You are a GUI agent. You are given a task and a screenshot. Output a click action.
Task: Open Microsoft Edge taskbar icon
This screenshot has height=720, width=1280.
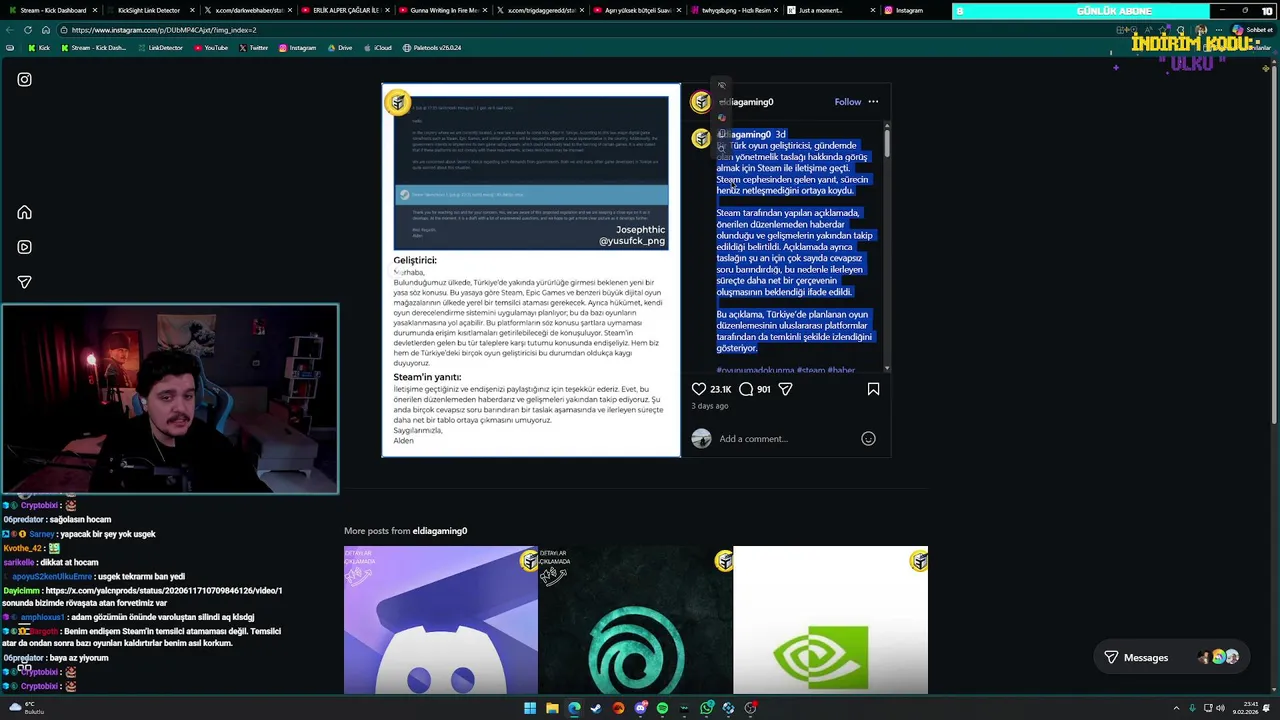pyautogui.click(x=574, y=708)
